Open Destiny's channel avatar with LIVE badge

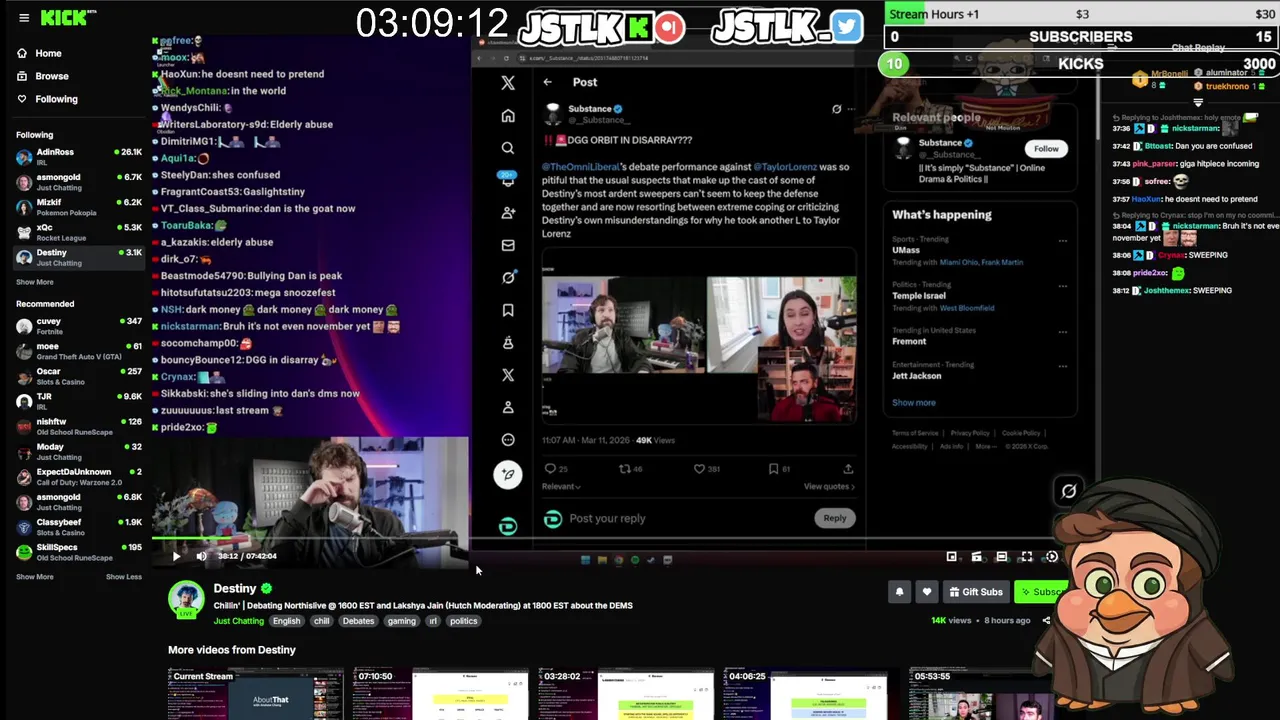(x=186, y=599)
